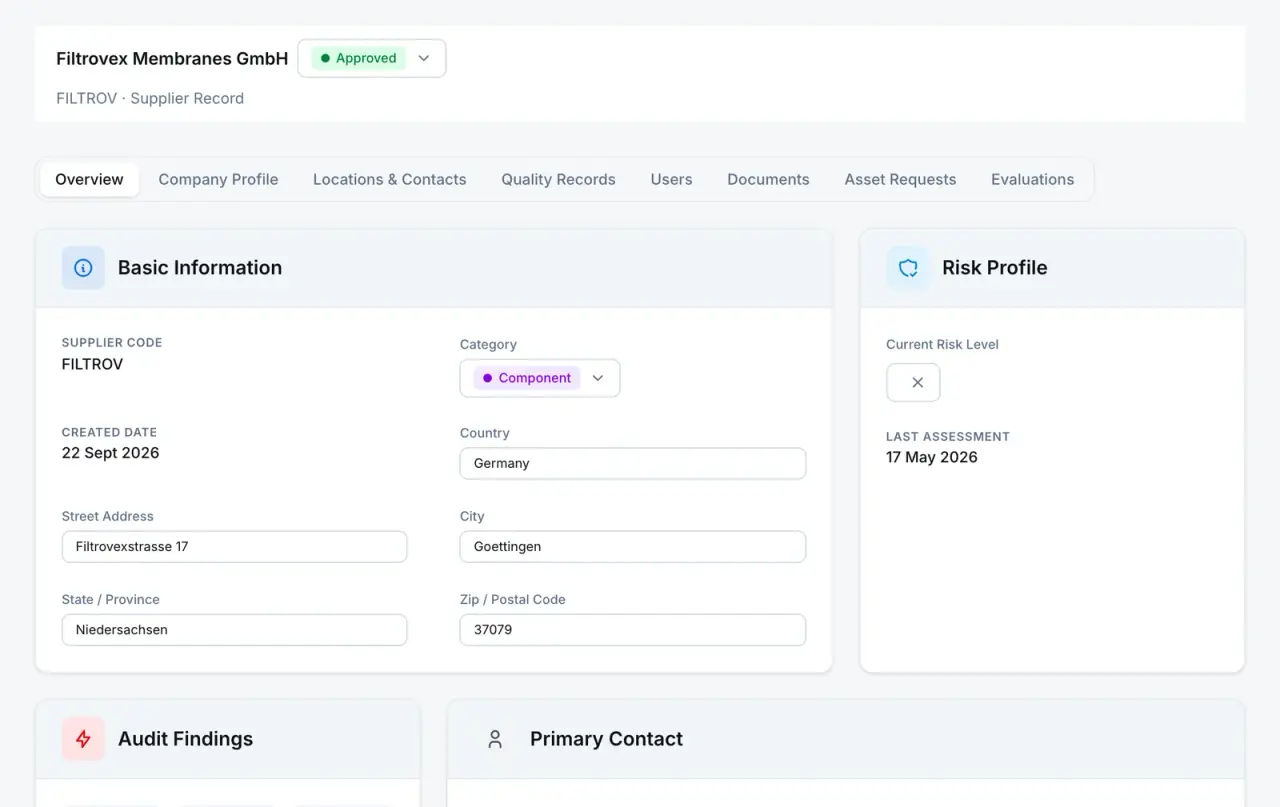Open the Users tab
1280x807 pixels.
[x=671, y=180]
